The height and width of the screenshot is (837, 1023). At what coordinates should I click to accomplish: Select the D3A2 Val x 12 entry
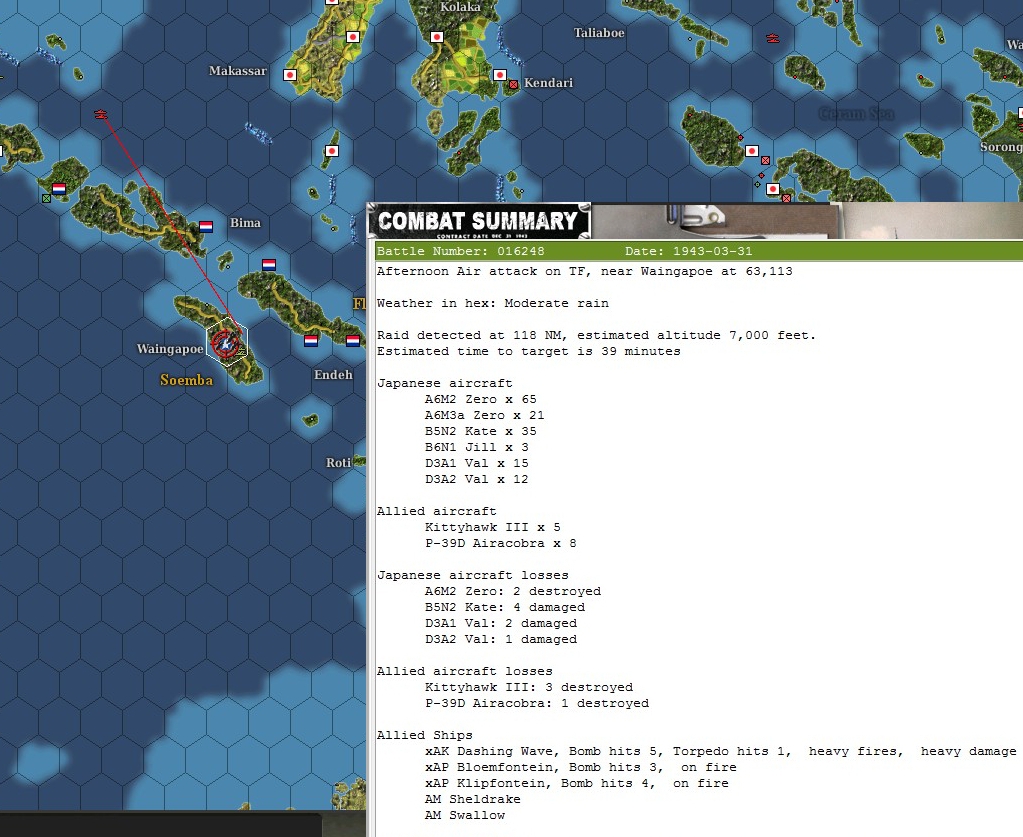477,479
